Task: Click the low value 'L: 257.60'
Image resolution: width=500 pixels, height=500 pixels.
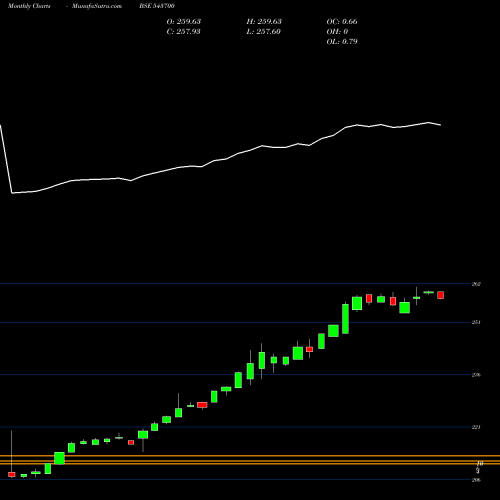Action: pyautogui.click(x=263, y=31)
